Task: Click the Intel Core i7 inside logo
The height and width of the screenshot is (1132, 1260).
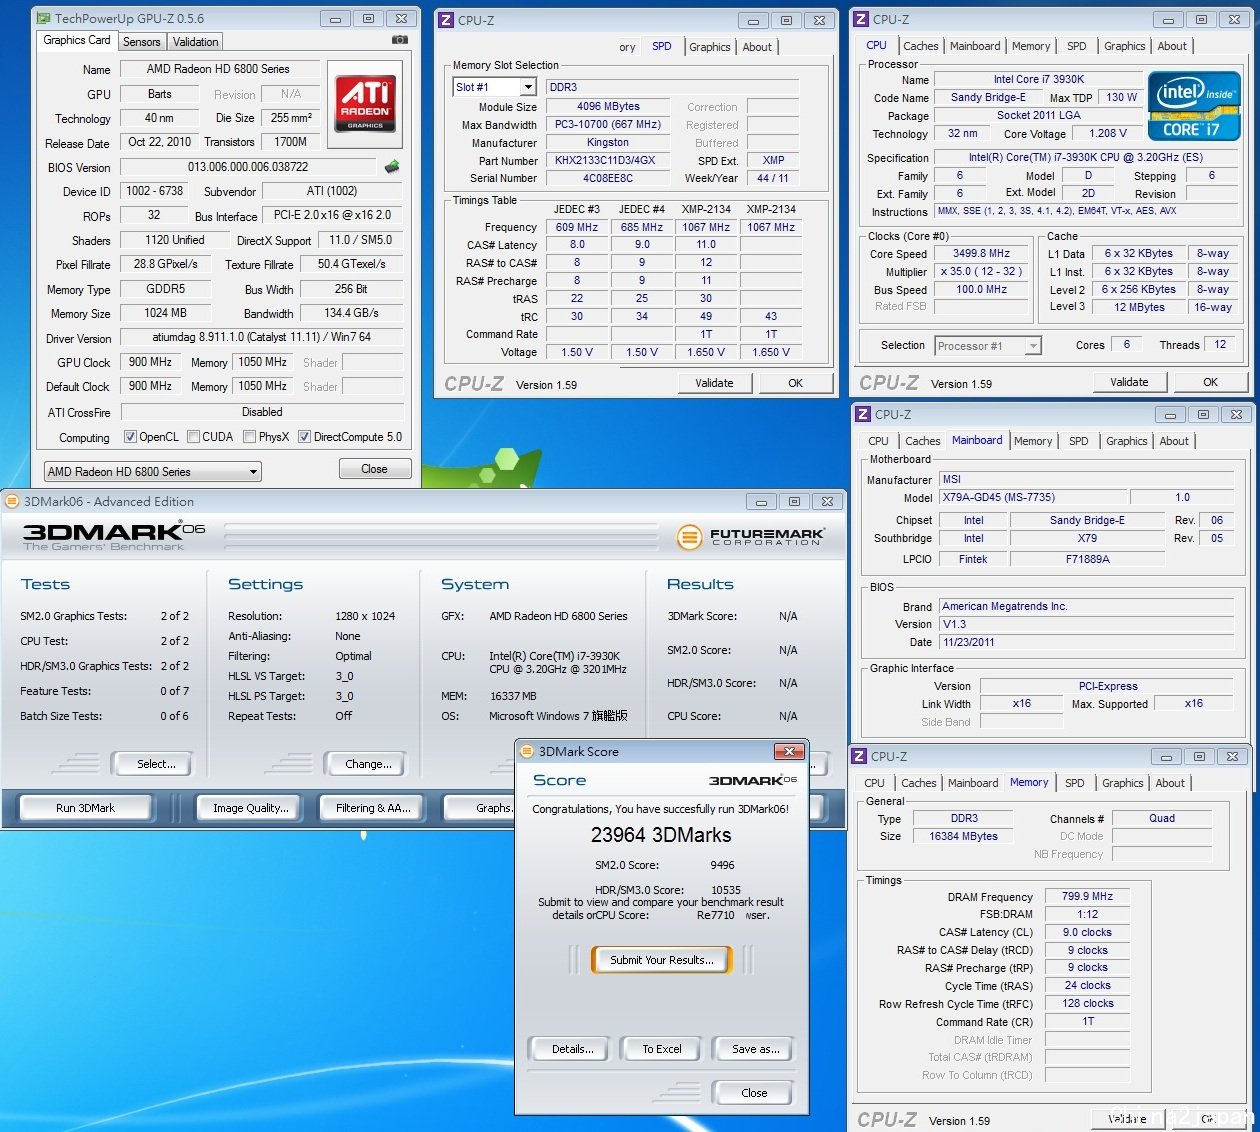Action: [1195, 106]
